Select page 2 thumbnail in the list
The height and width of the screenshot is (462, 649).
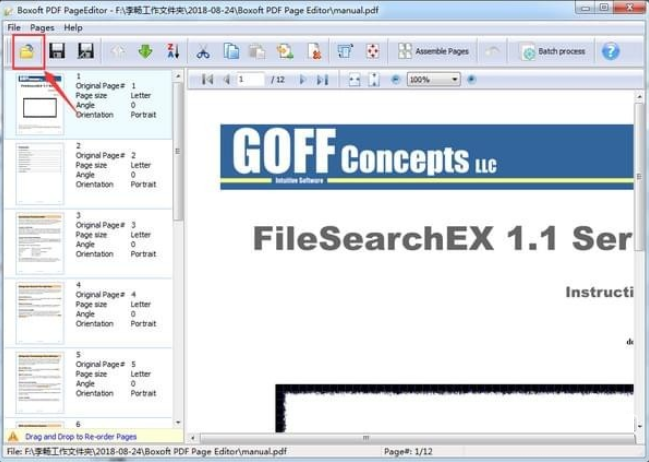click(40, 174)
